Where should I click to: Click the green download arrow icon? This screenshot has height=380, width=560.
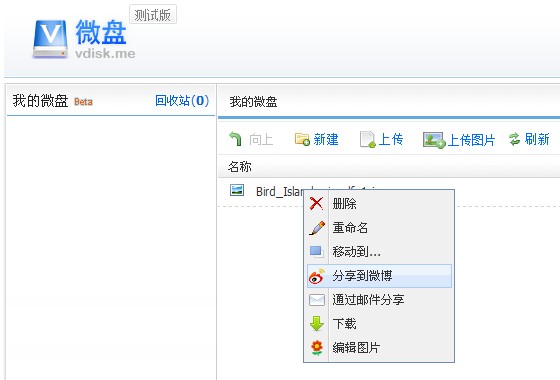[317, 324]
